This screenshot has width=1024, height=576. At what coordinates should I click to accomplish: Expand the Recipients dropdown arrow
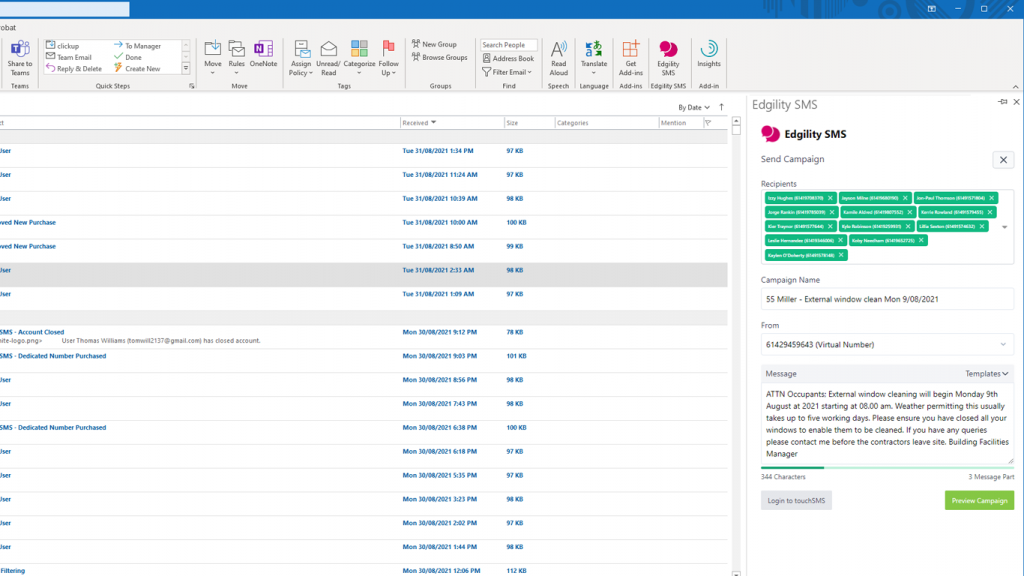[1004, 227]
